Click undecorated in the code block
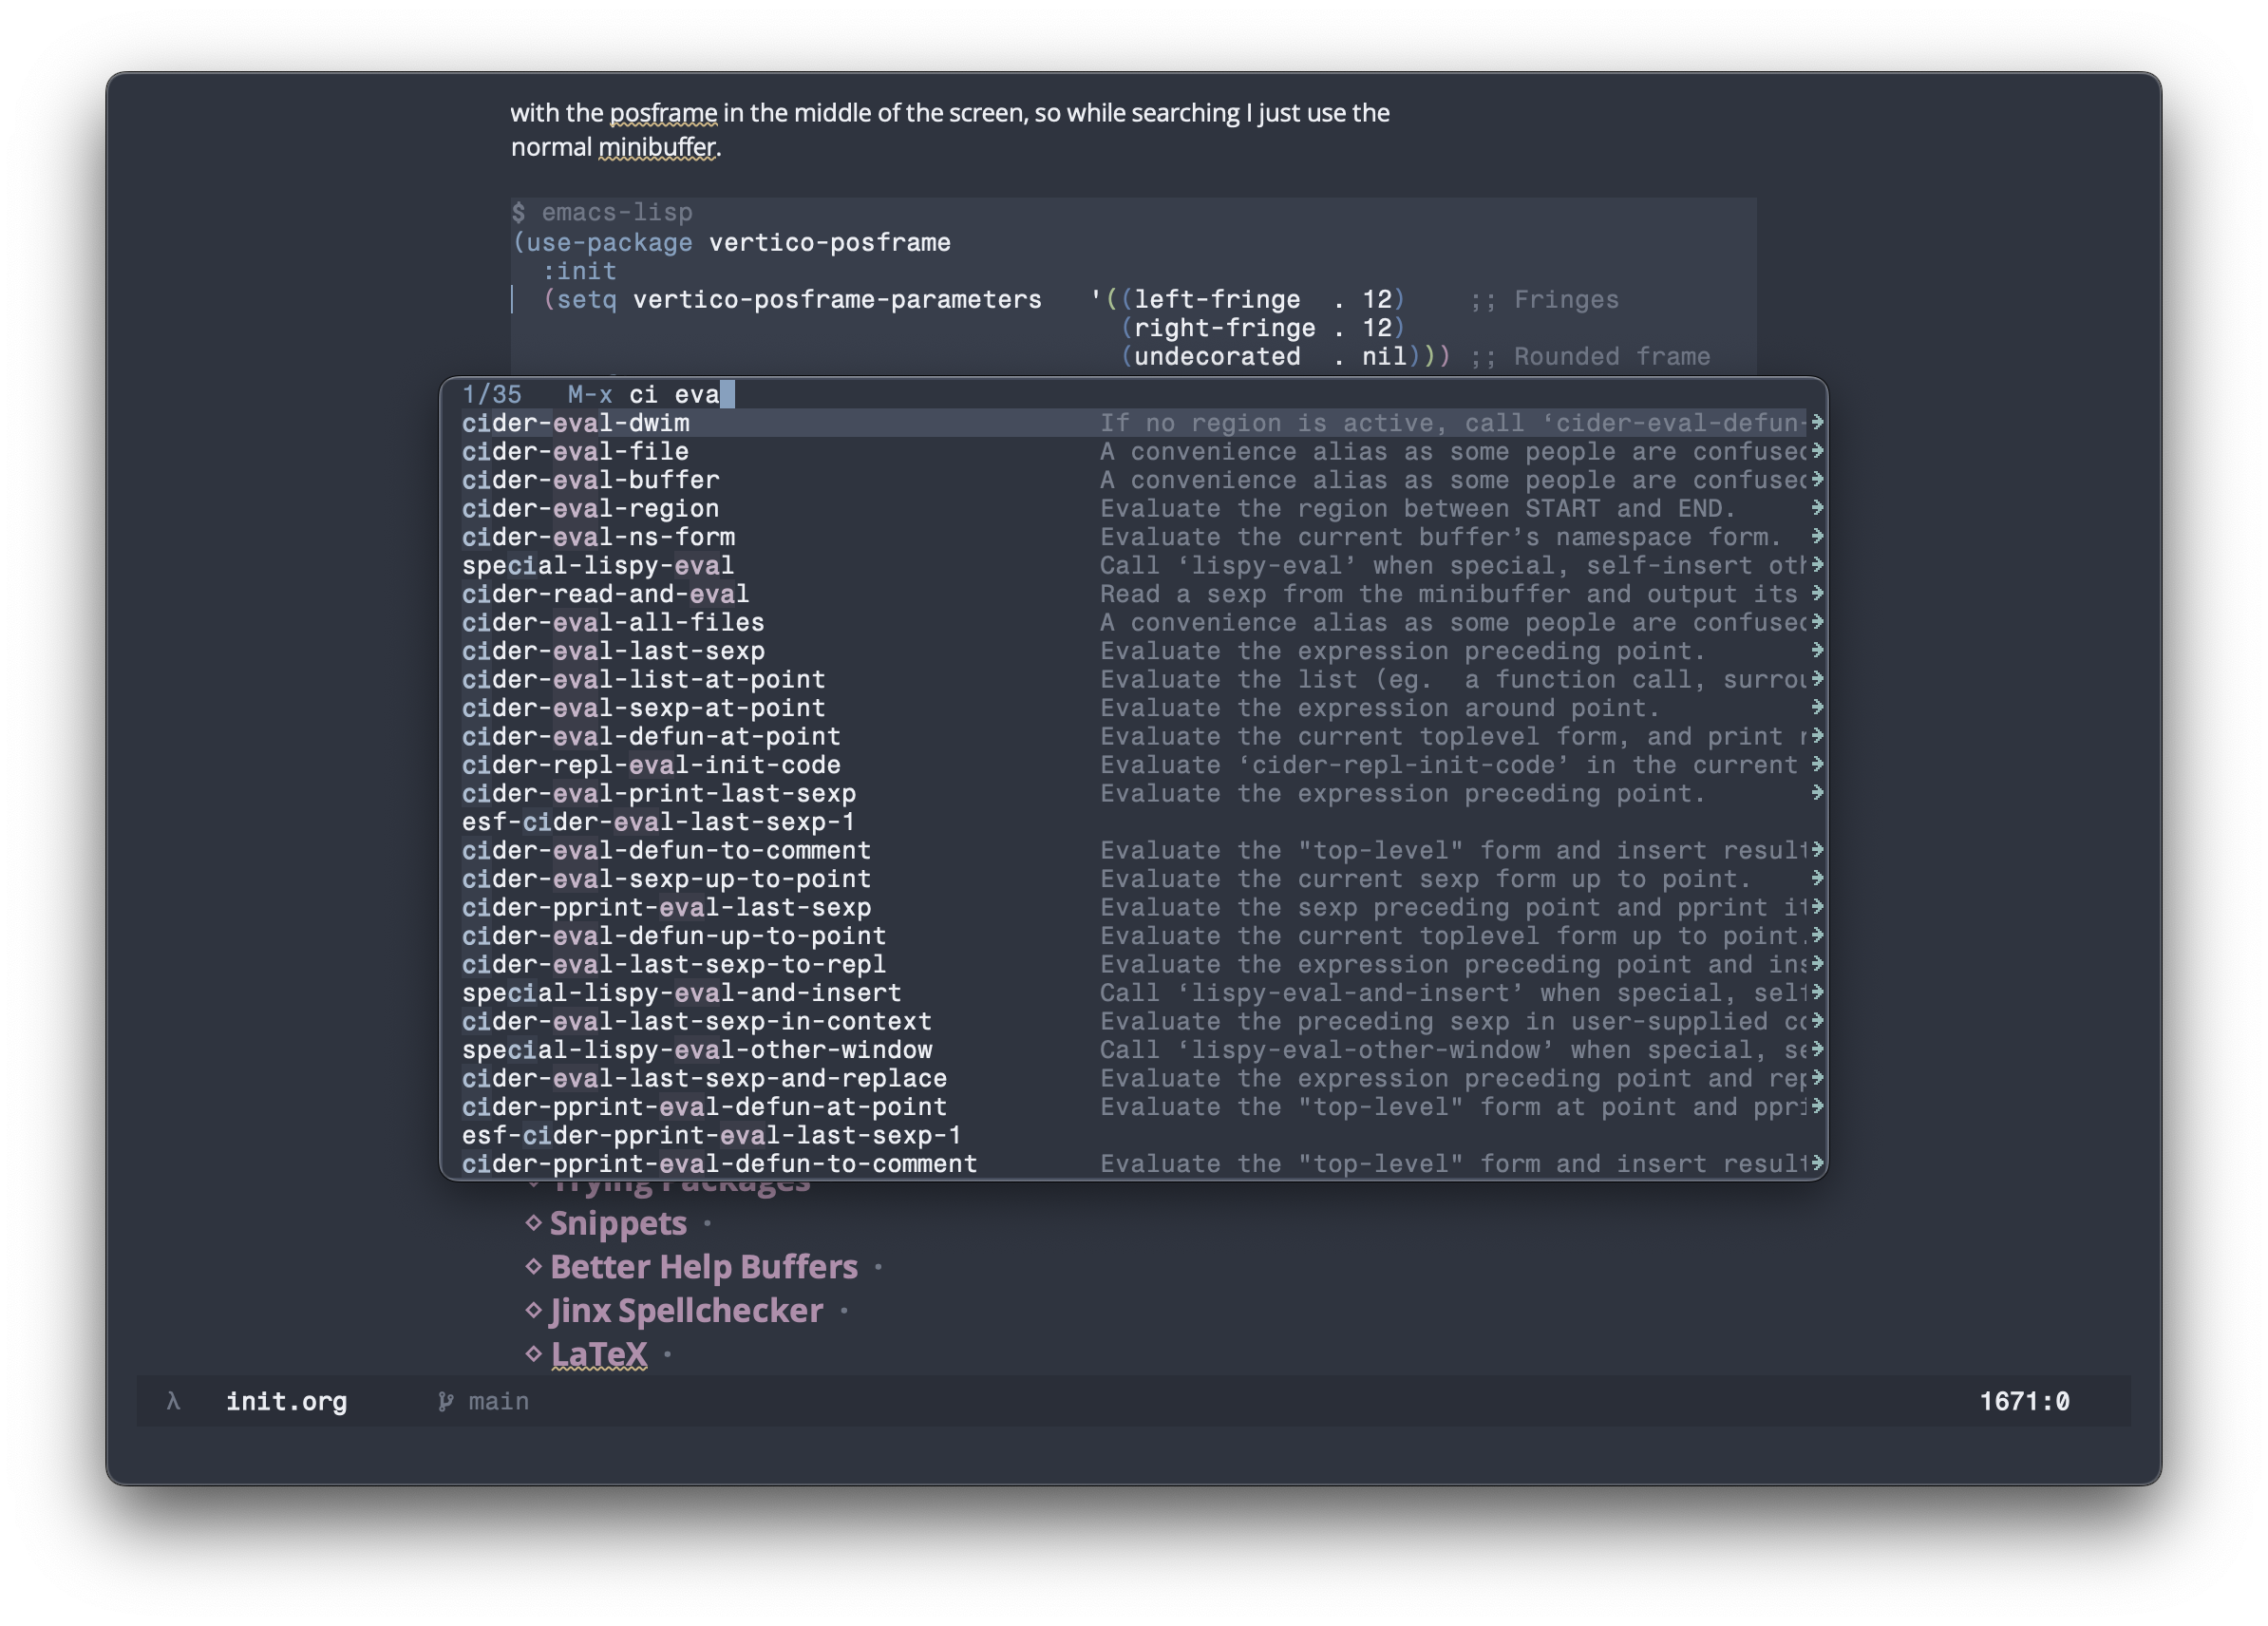 click(1216, 356)
